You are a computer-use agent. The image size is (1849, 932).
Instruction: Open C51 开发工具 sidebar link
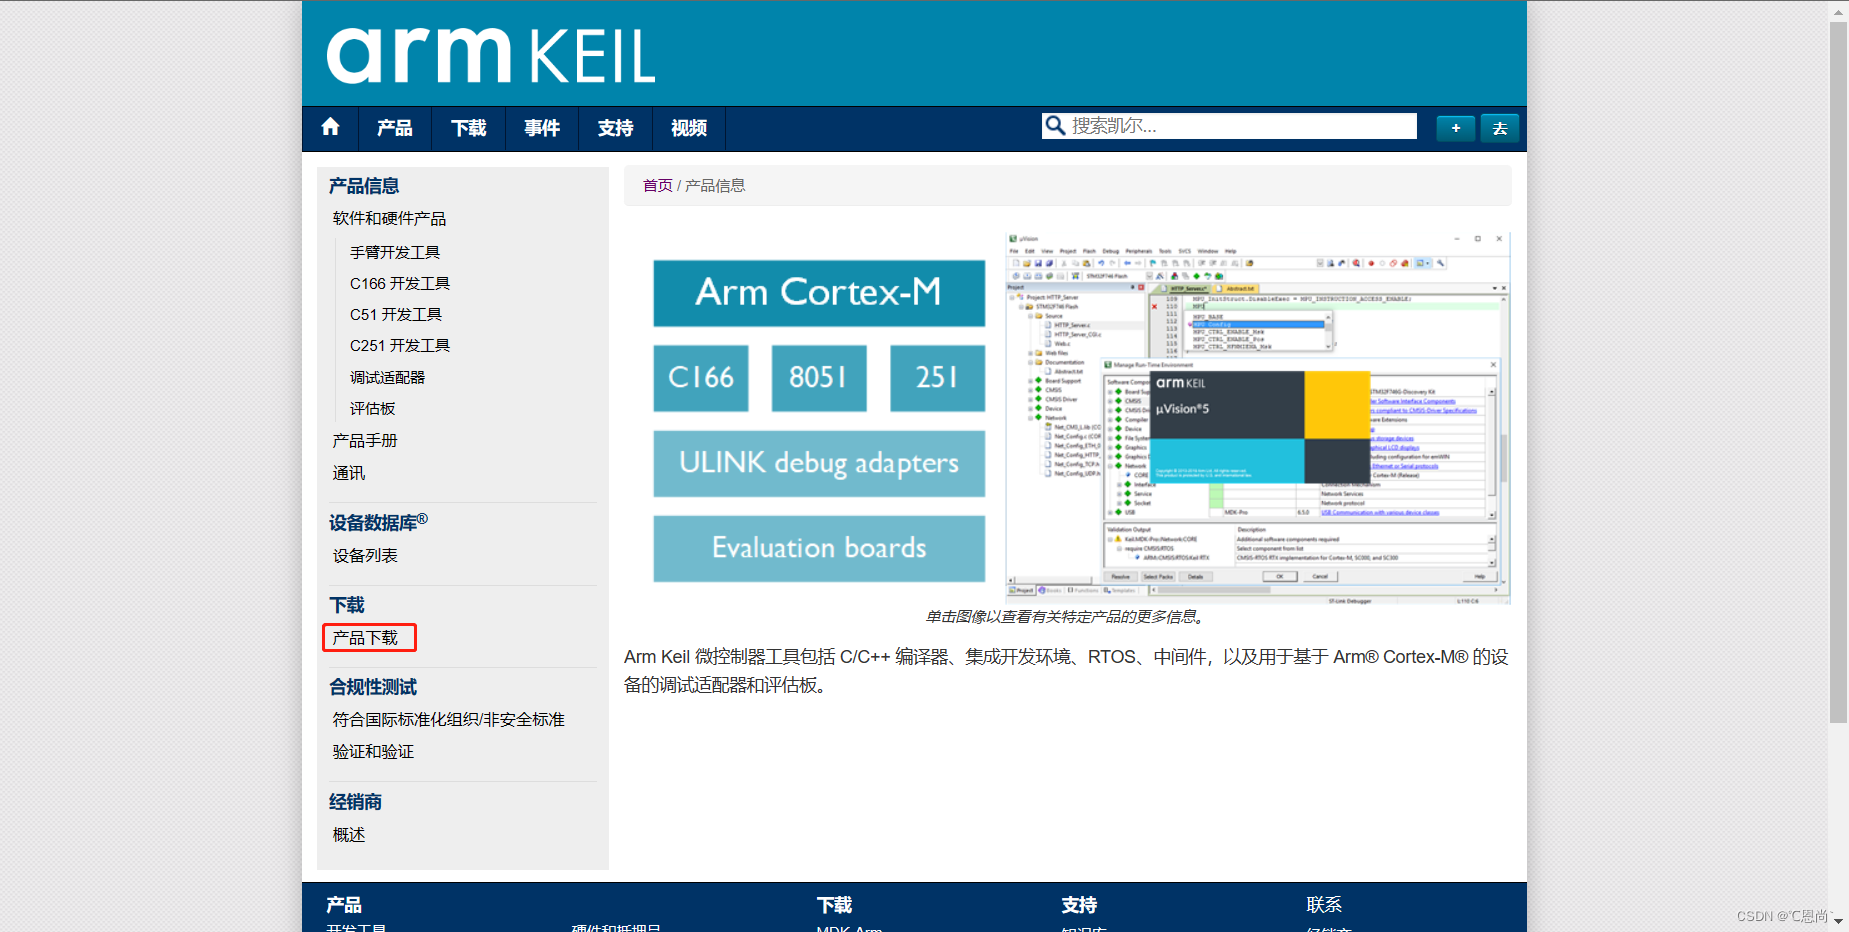tap(396, 315)
